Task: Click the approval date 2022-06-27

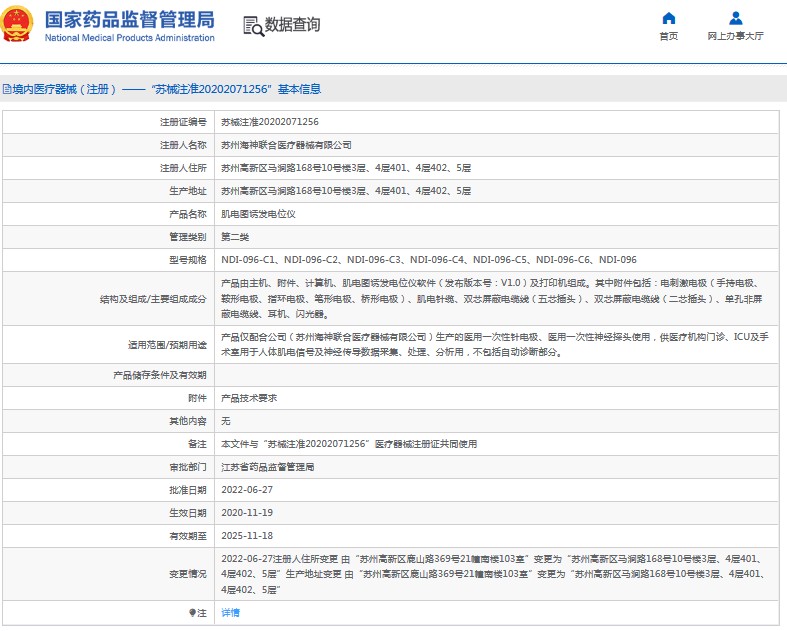Action: 246,490
